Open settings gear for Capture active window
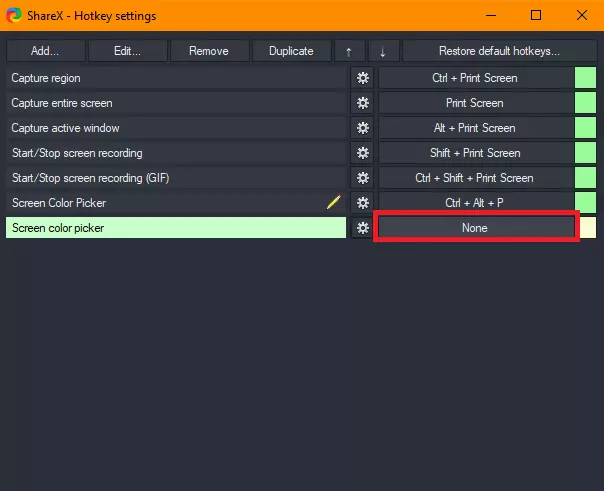 (x=363, y=128)
